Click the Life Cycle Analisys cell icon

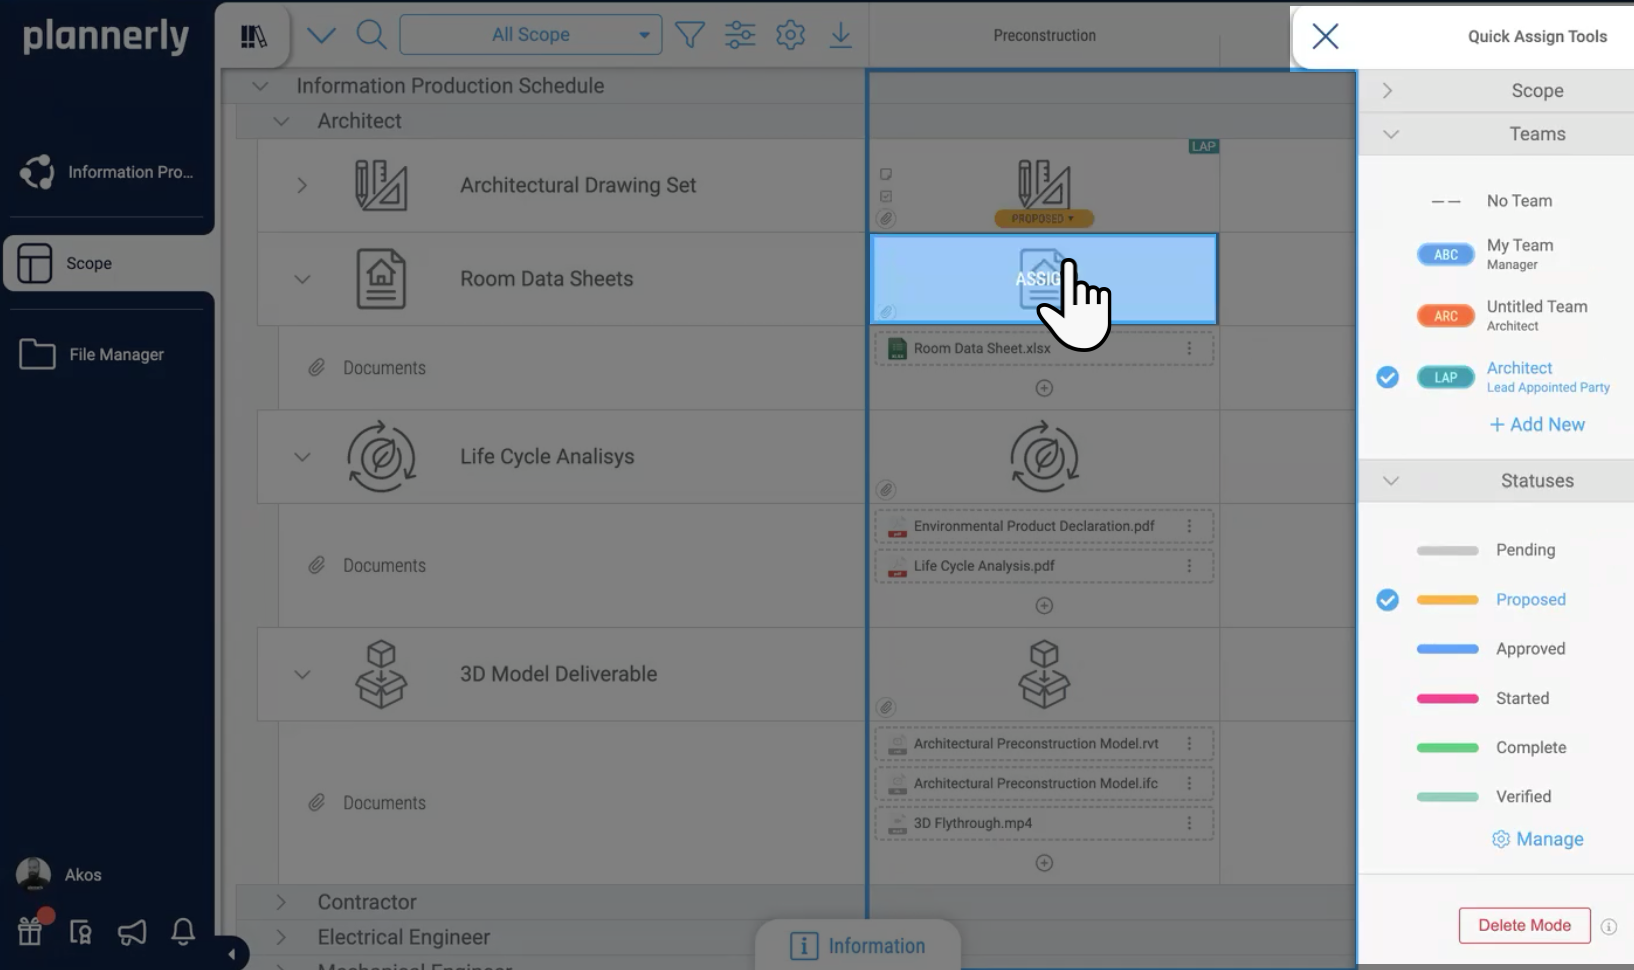(1044, 458)
